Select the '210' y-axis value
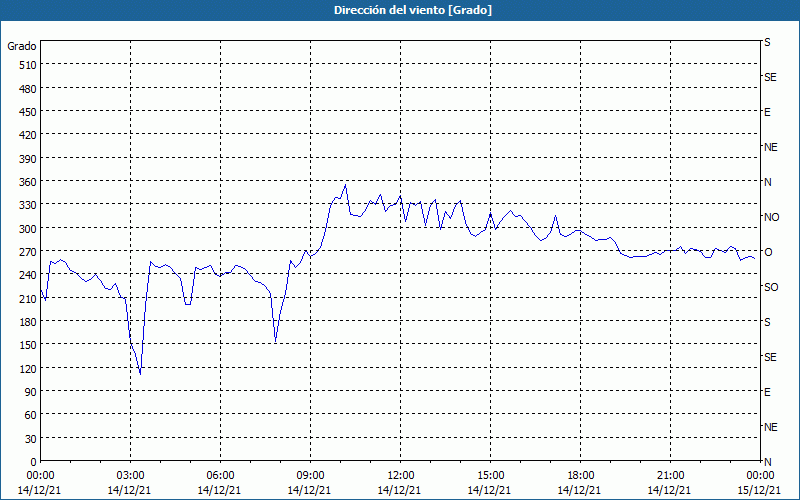This screenshot has height=500, width=800. [x=28, y=299]
